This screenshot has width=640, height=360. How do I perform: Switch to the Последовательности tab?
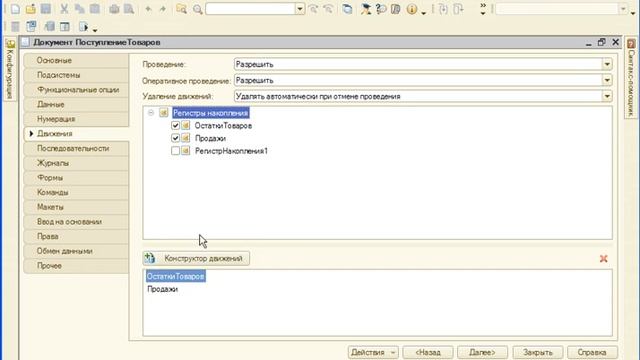coord(76,149)
